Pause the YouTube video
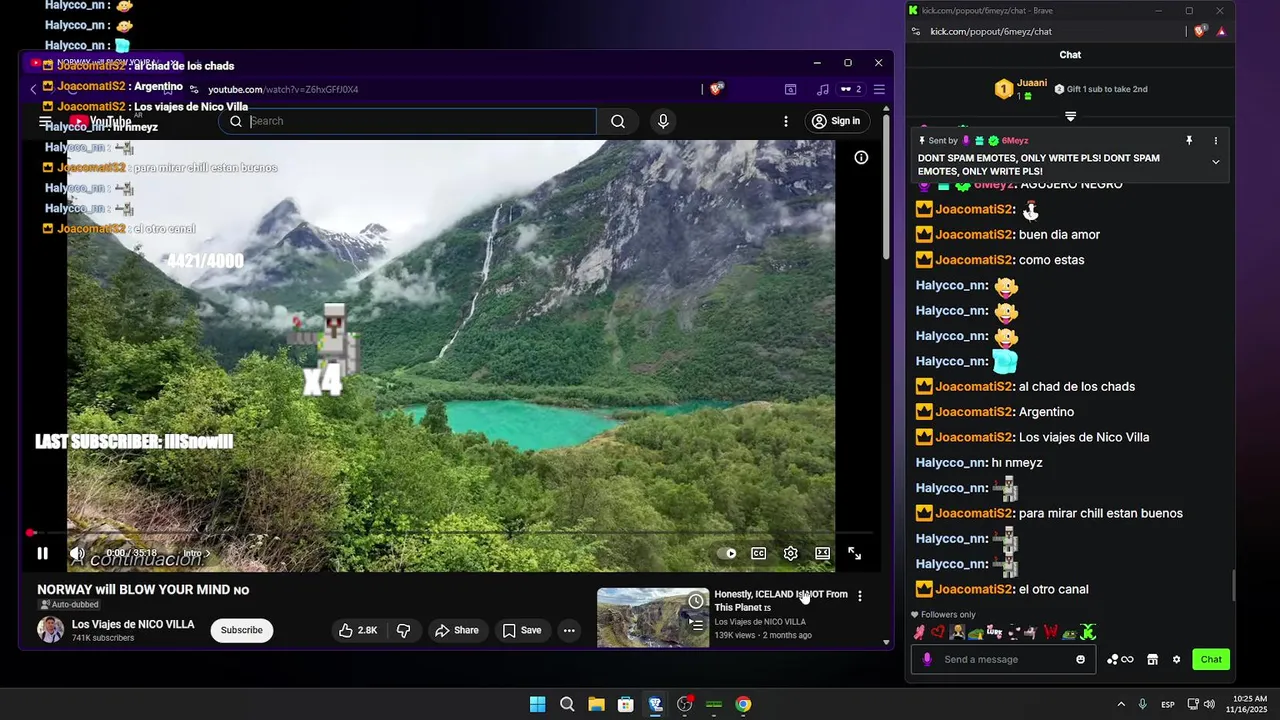 coord(42,553)
